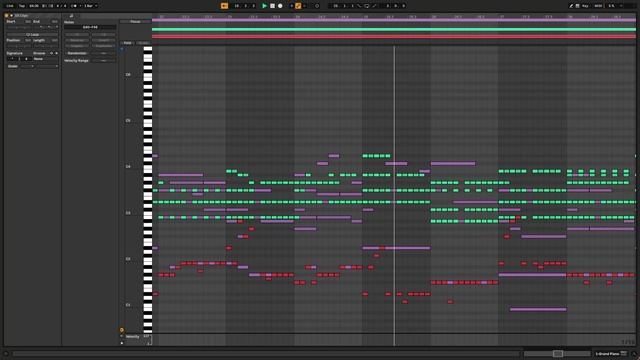This screenshot has height=360, width=640.
Task: Adjust the Velocity Range slider
Action: [x=104, y=60]
